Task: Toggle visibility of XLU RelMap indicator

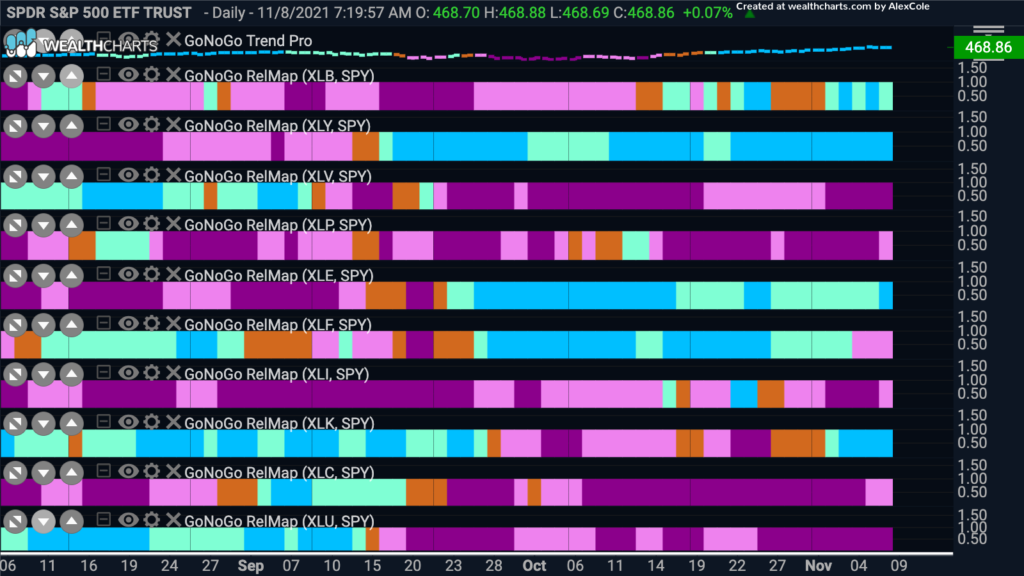Action: 128,520
